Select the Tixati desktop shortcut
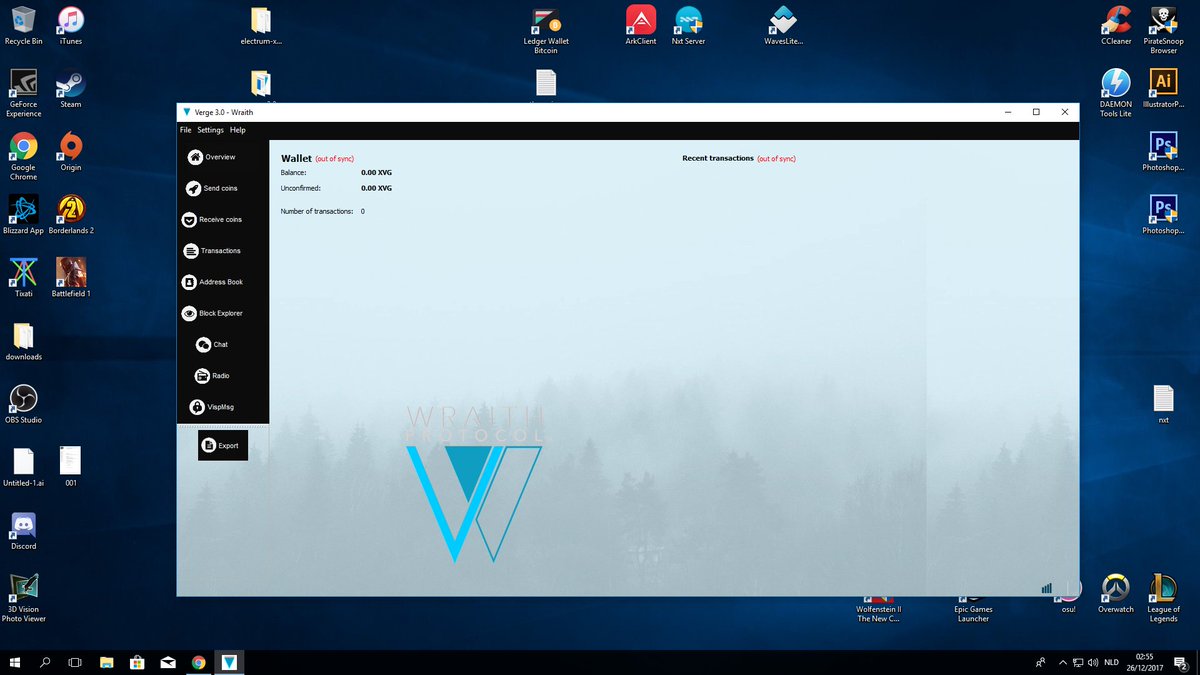The height and width of the screenshot is (675, 1200). tap(23, 278)
